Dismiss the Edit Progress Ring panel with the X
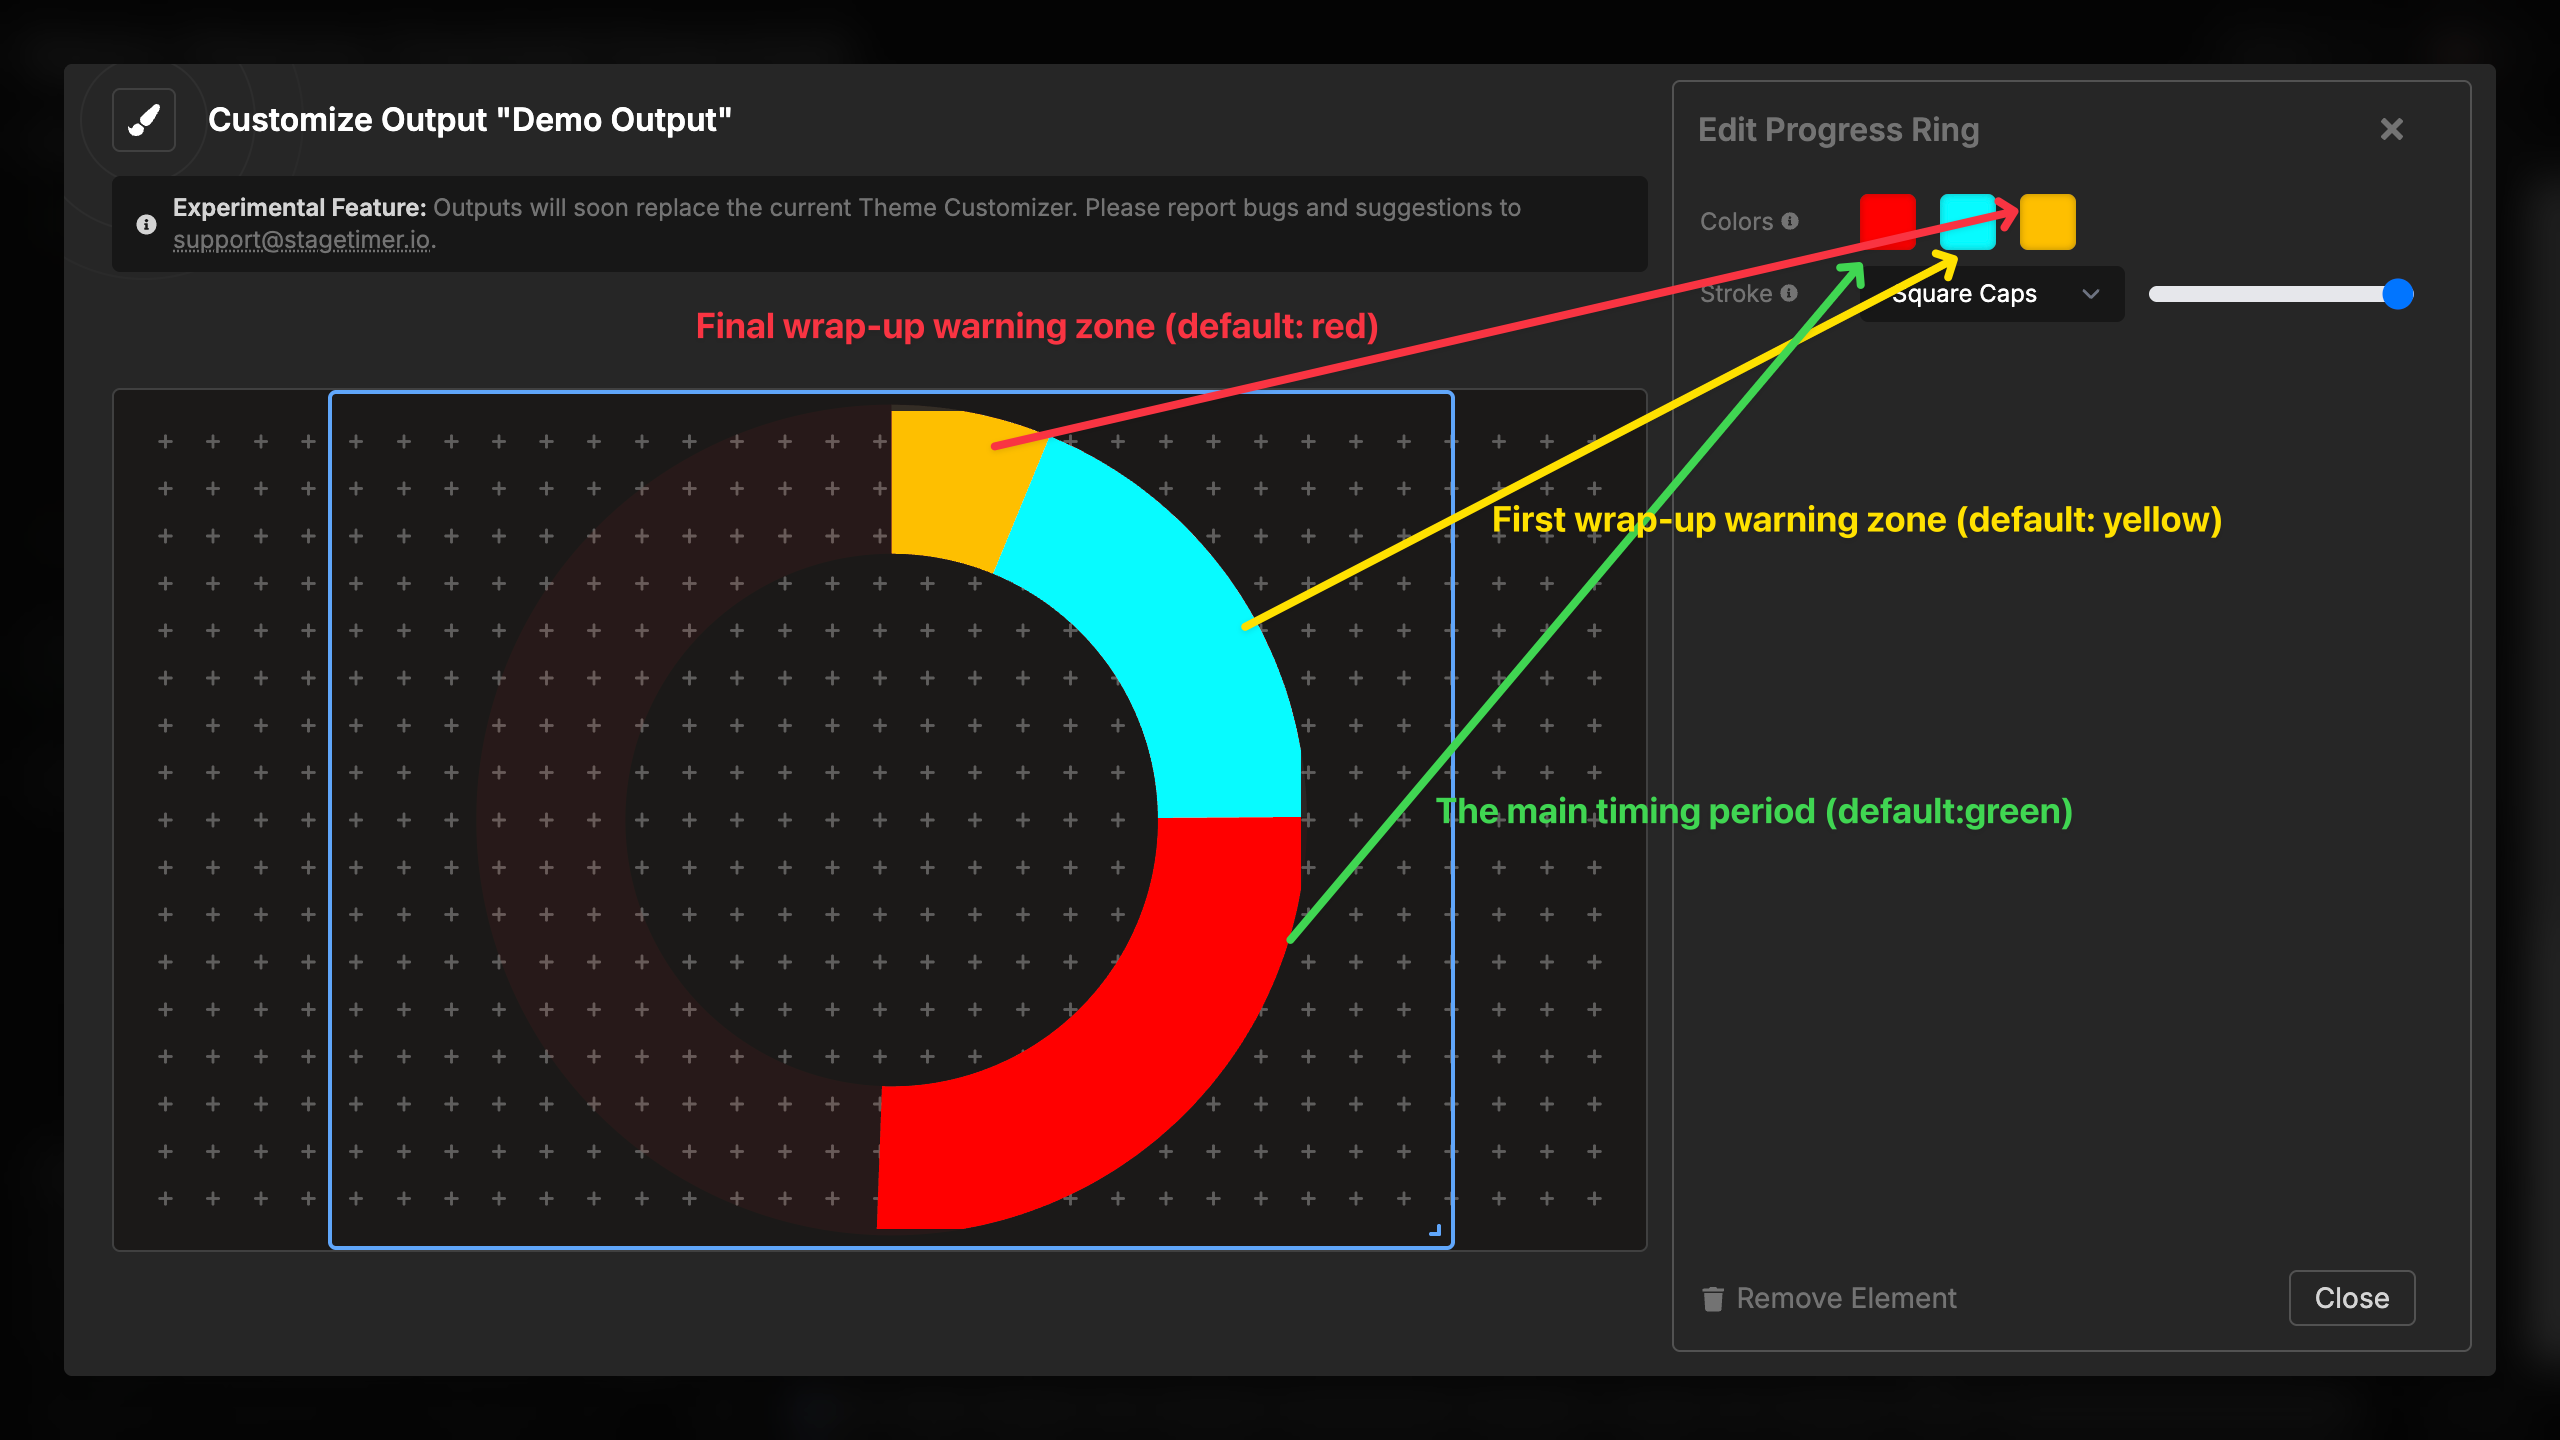Image resolution: width=2560 pixels, height=1440 pixels. coord(2391,128)
